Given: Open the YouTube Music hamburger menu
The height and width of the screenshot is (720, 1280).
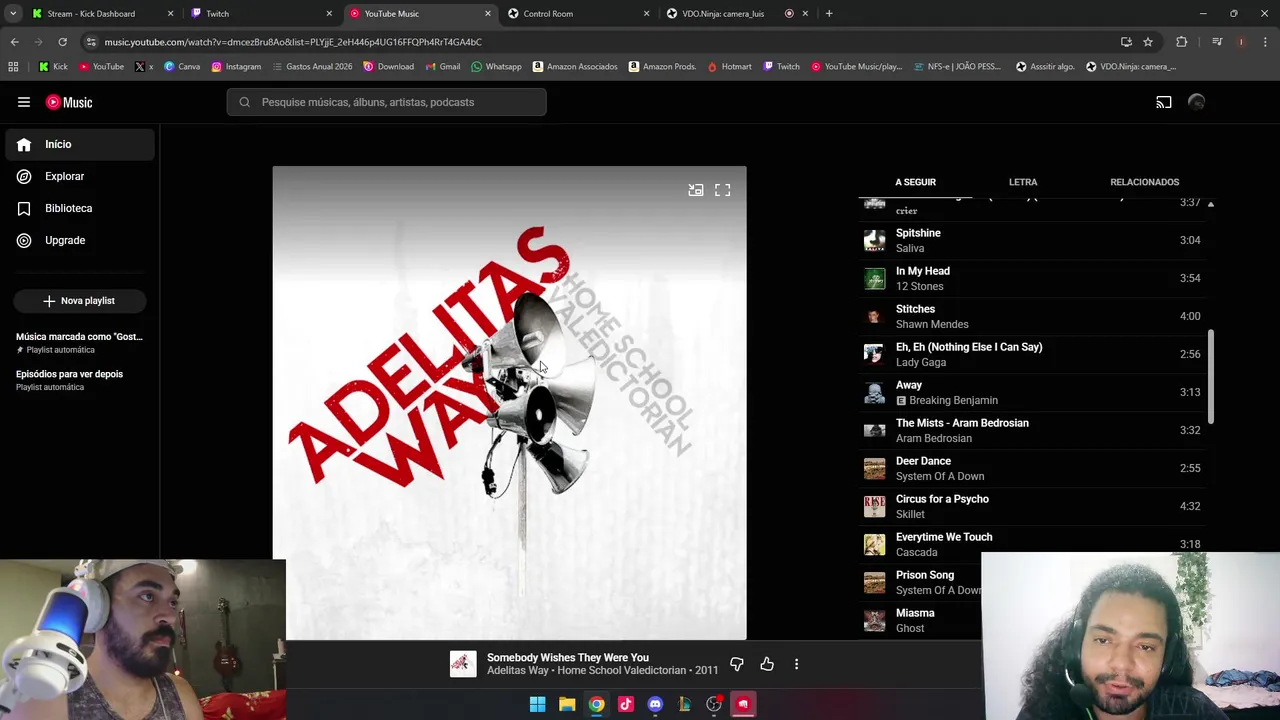Looking at the screenshot, I should [x=24, y=102].
